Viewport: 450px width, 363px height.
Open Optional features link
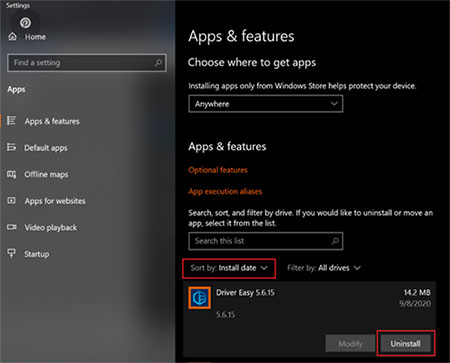point(218,170)
